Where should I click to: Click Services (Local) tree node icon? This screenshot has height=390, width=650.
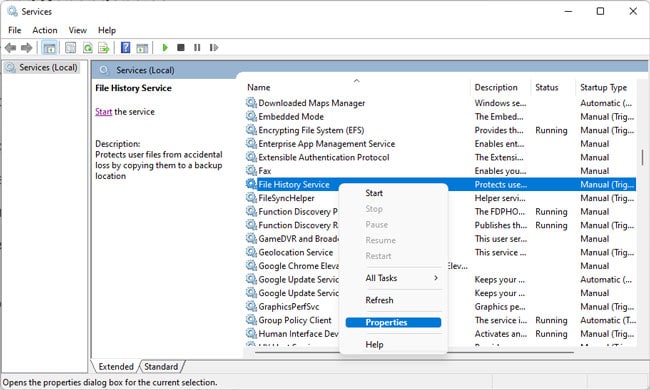[11, 67]
